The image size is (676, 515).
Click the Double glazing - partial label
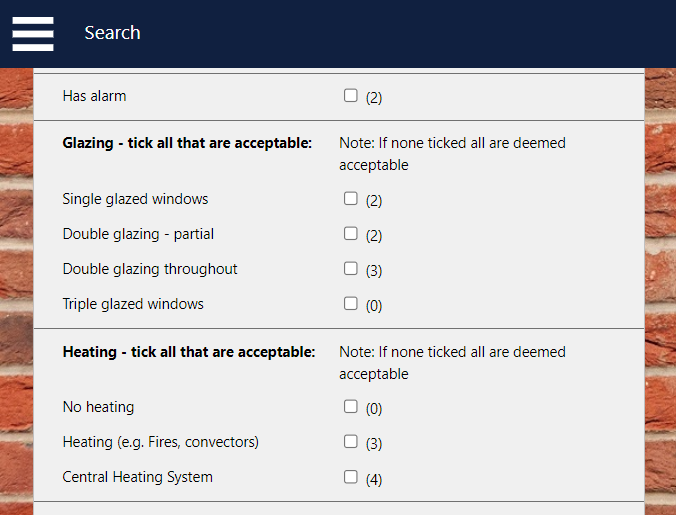[138, 234]
